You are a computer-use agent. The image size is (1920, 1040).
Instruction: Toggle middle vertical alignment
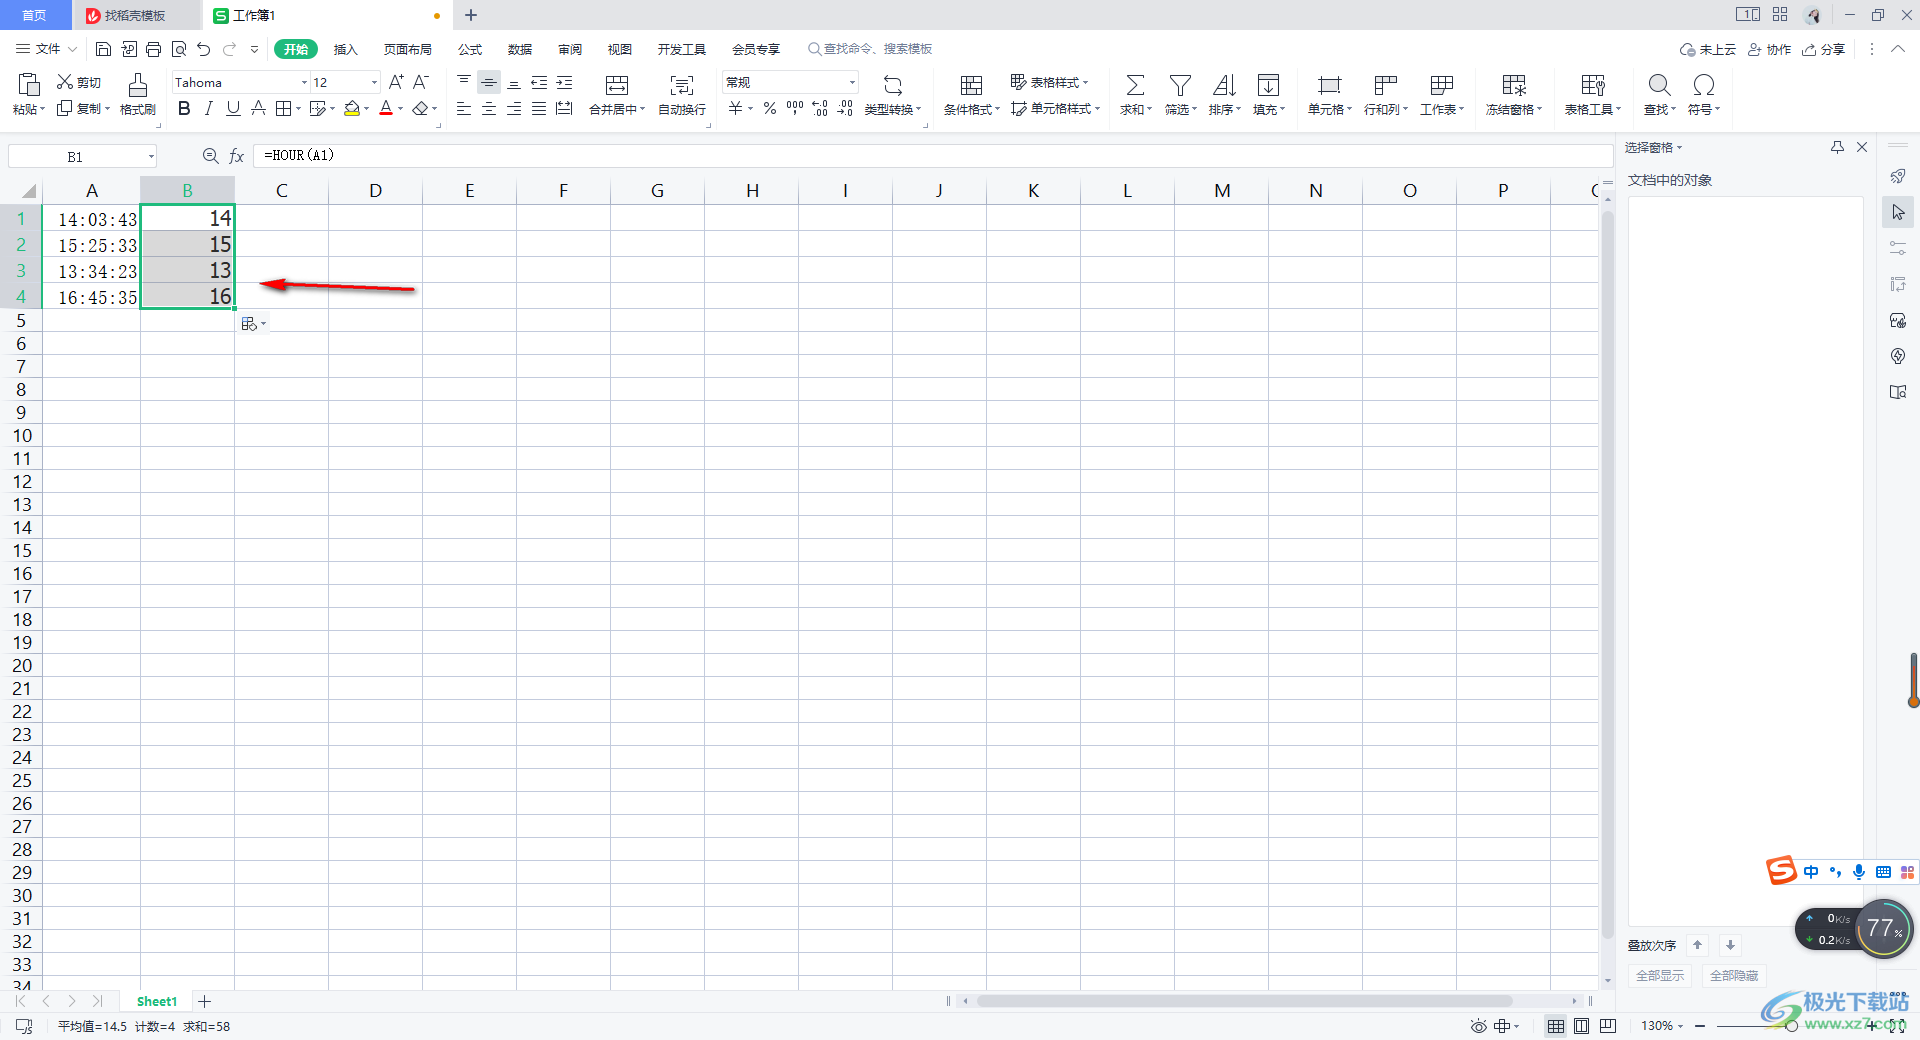(489, 82)
